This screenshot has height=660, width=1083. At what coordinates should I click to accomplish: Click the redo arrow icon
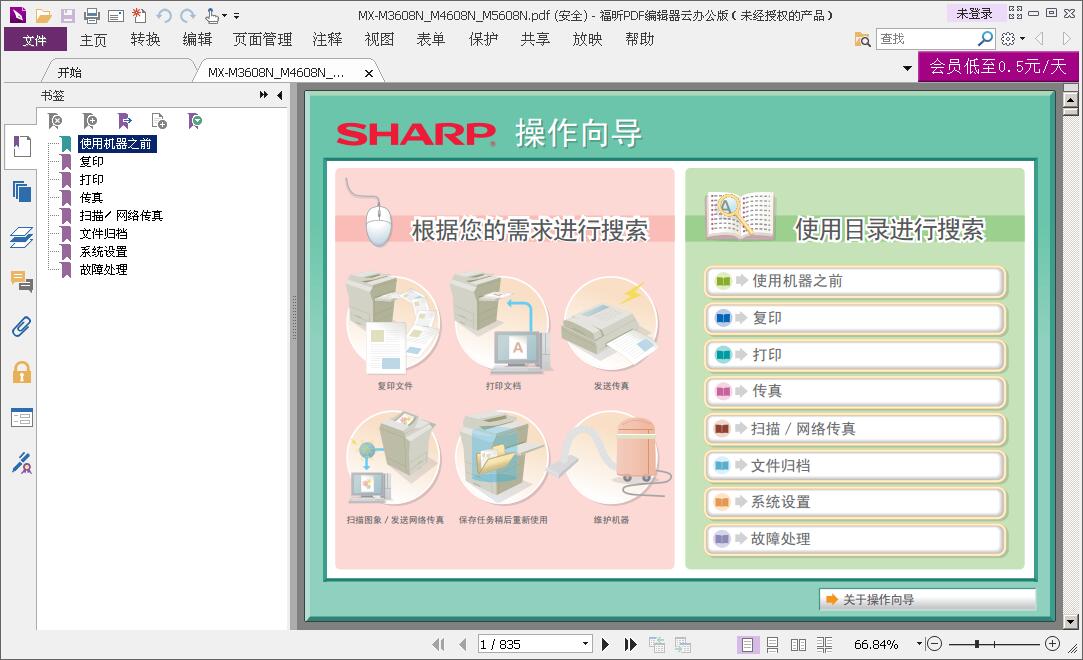click(x=187, y=15)
